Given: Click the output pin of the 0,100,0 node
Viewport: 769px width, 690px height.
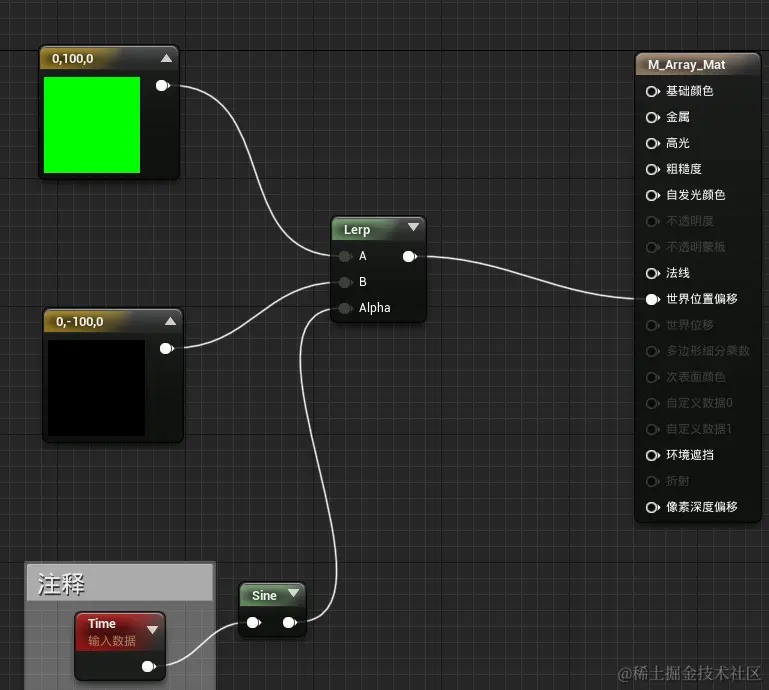Looking at the screenshot, I should (162, 86).
